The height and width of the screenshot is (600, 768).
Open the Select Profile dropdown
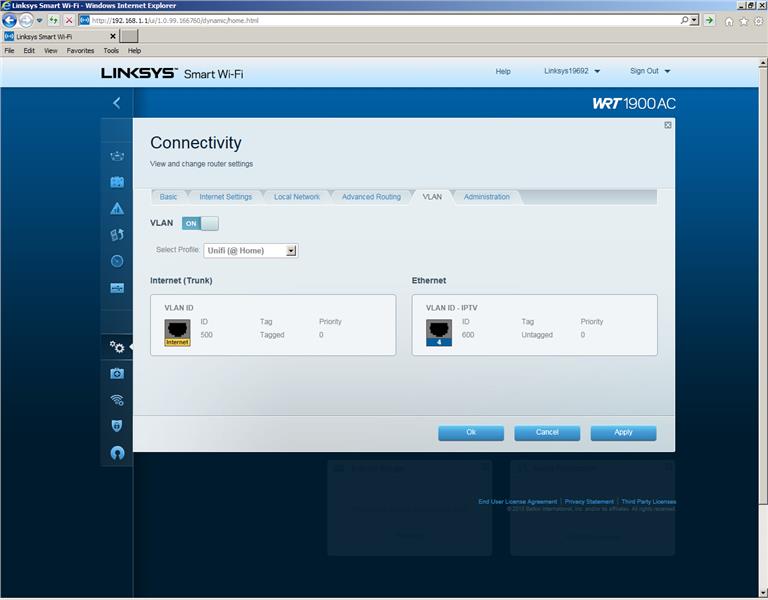251,251
